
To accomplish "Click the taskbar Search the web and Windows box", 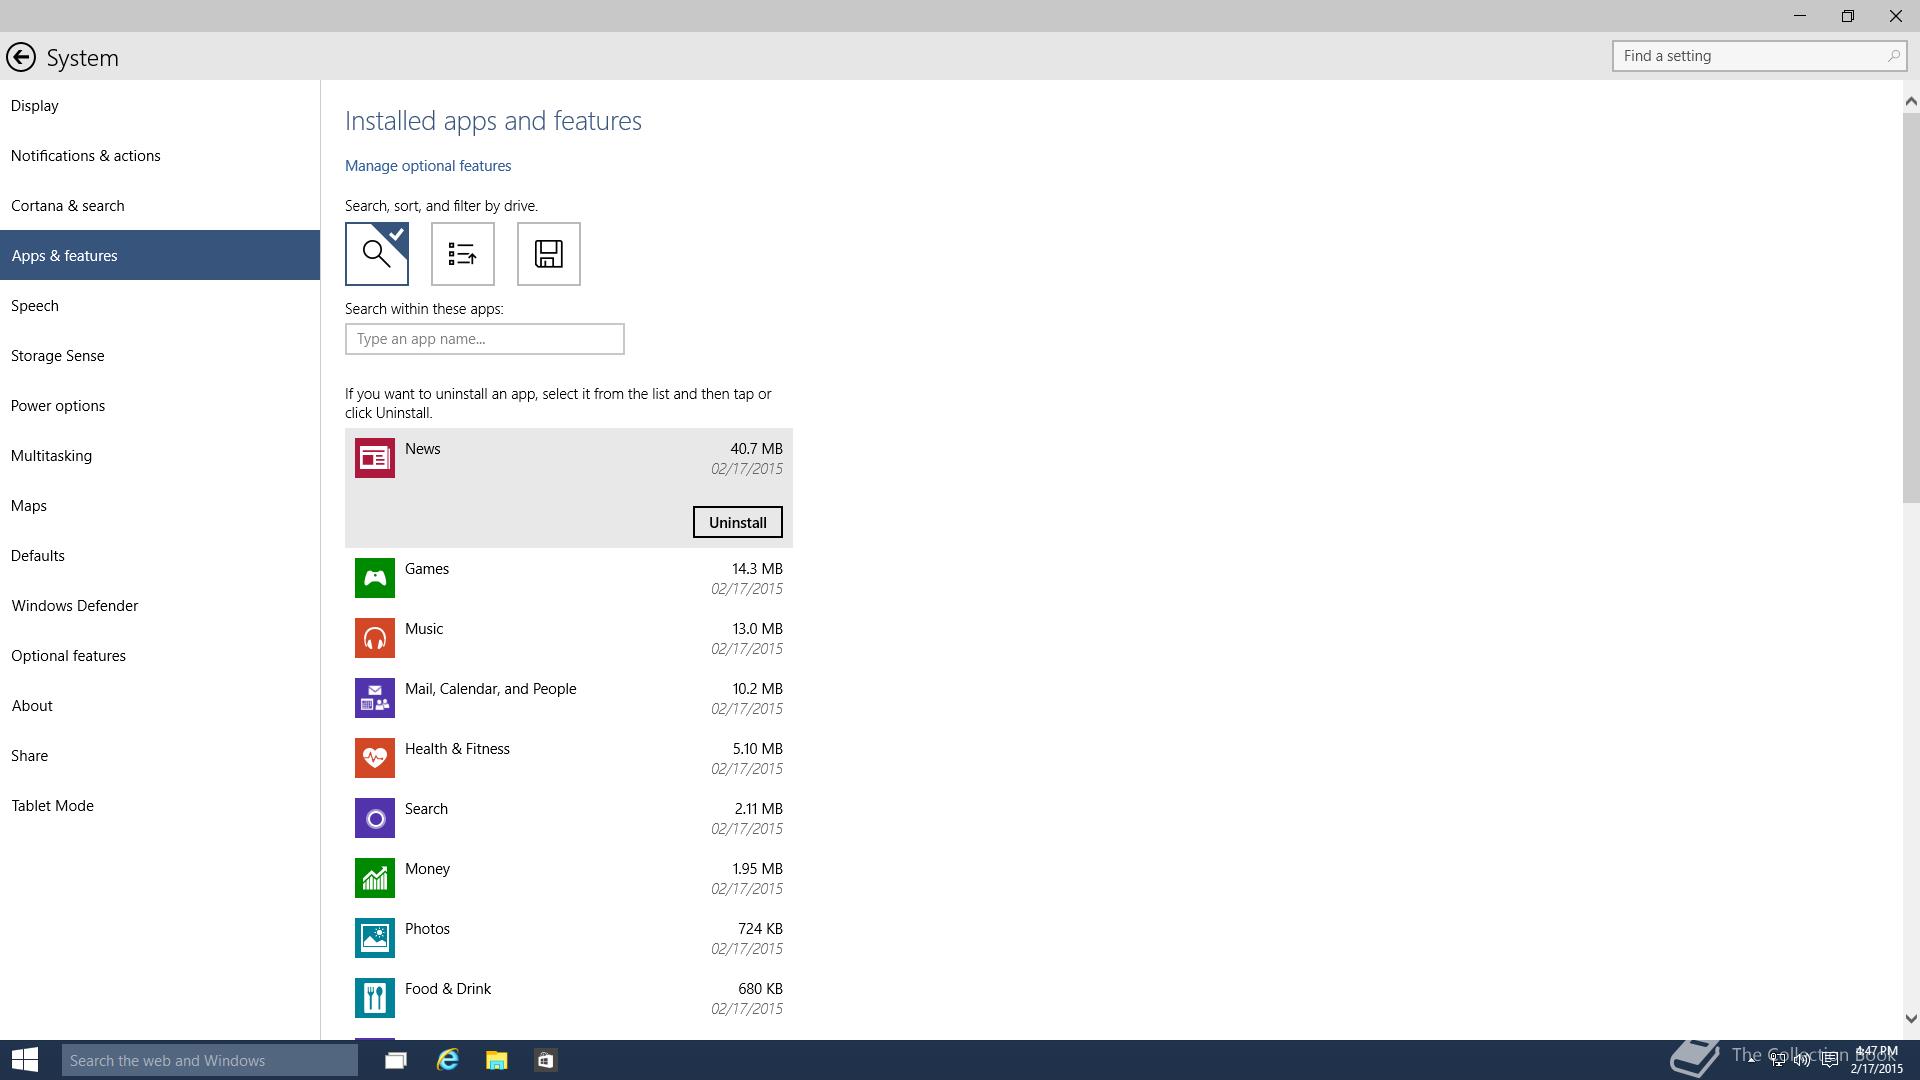I will pos(210,1060).
